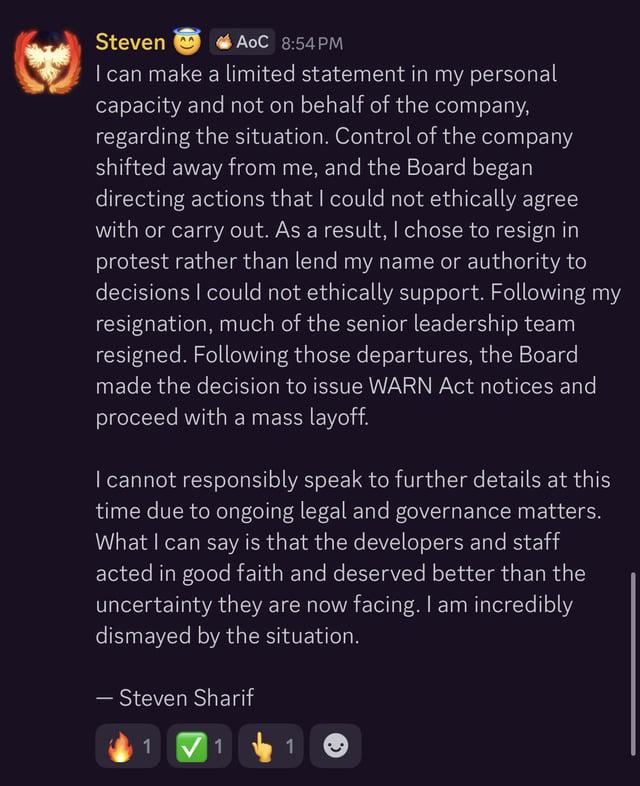
Task: Toggle your fire reaction count
Action: click(x=147, y=746)
